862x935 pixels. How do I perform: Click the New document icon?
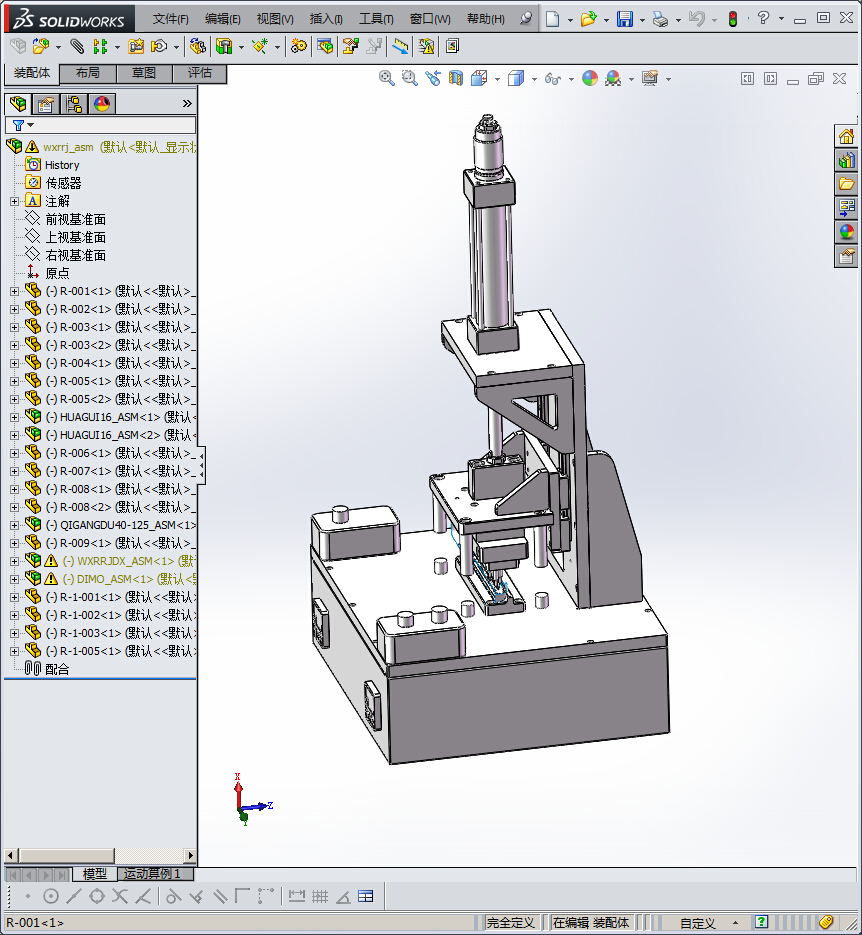tap(553, 18)
